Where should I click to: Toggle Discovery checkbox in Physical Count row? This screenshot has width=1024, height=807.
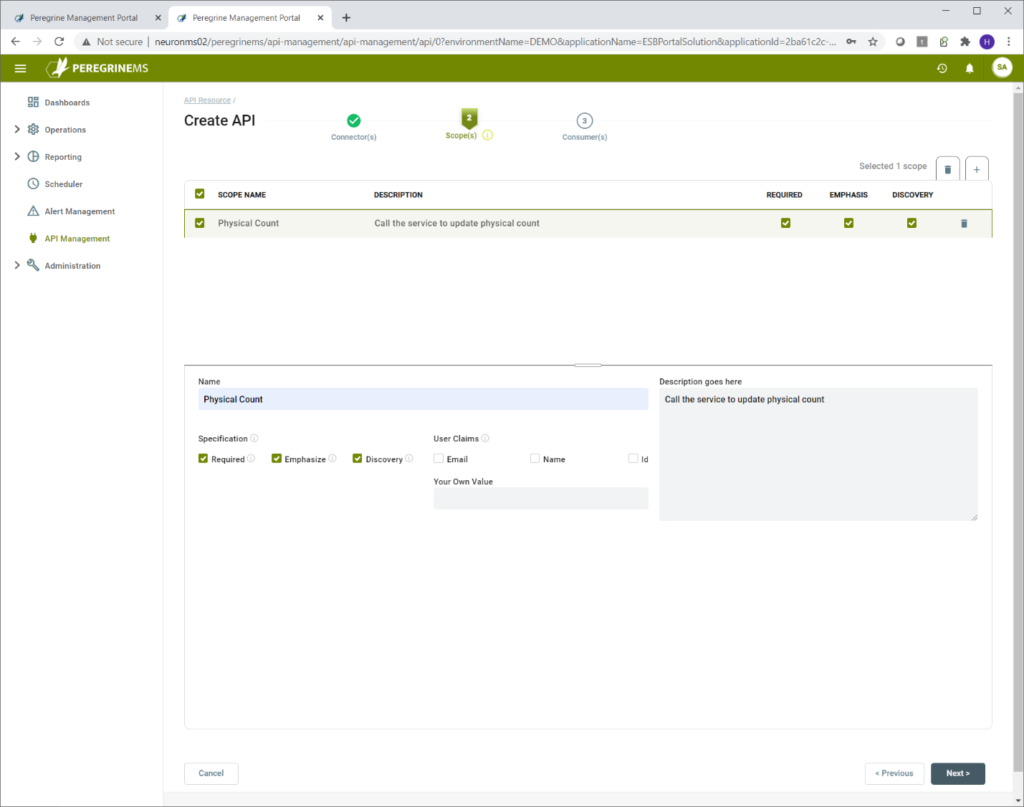[x=912, y=223]
